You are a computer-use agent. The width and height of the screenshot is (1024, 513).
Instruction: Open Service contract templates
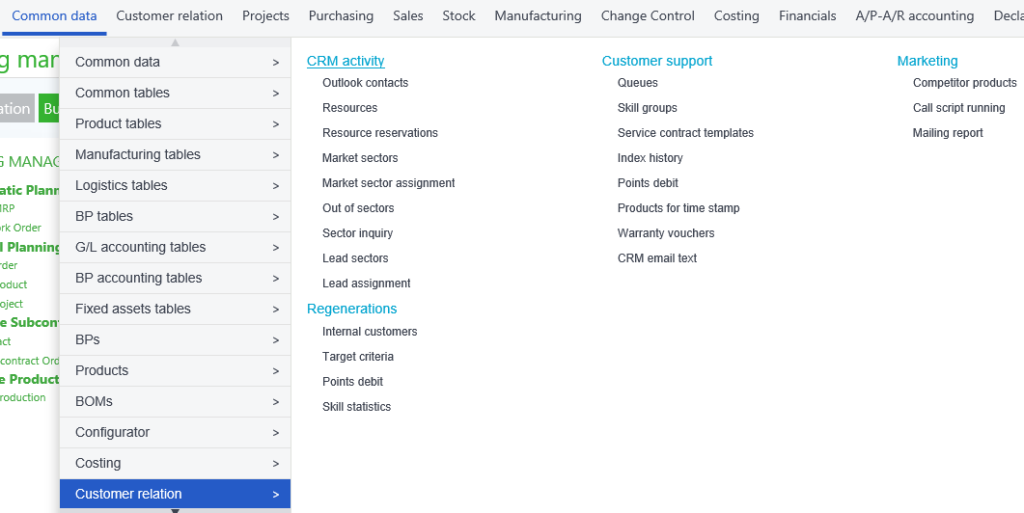[x=685, y=133]
